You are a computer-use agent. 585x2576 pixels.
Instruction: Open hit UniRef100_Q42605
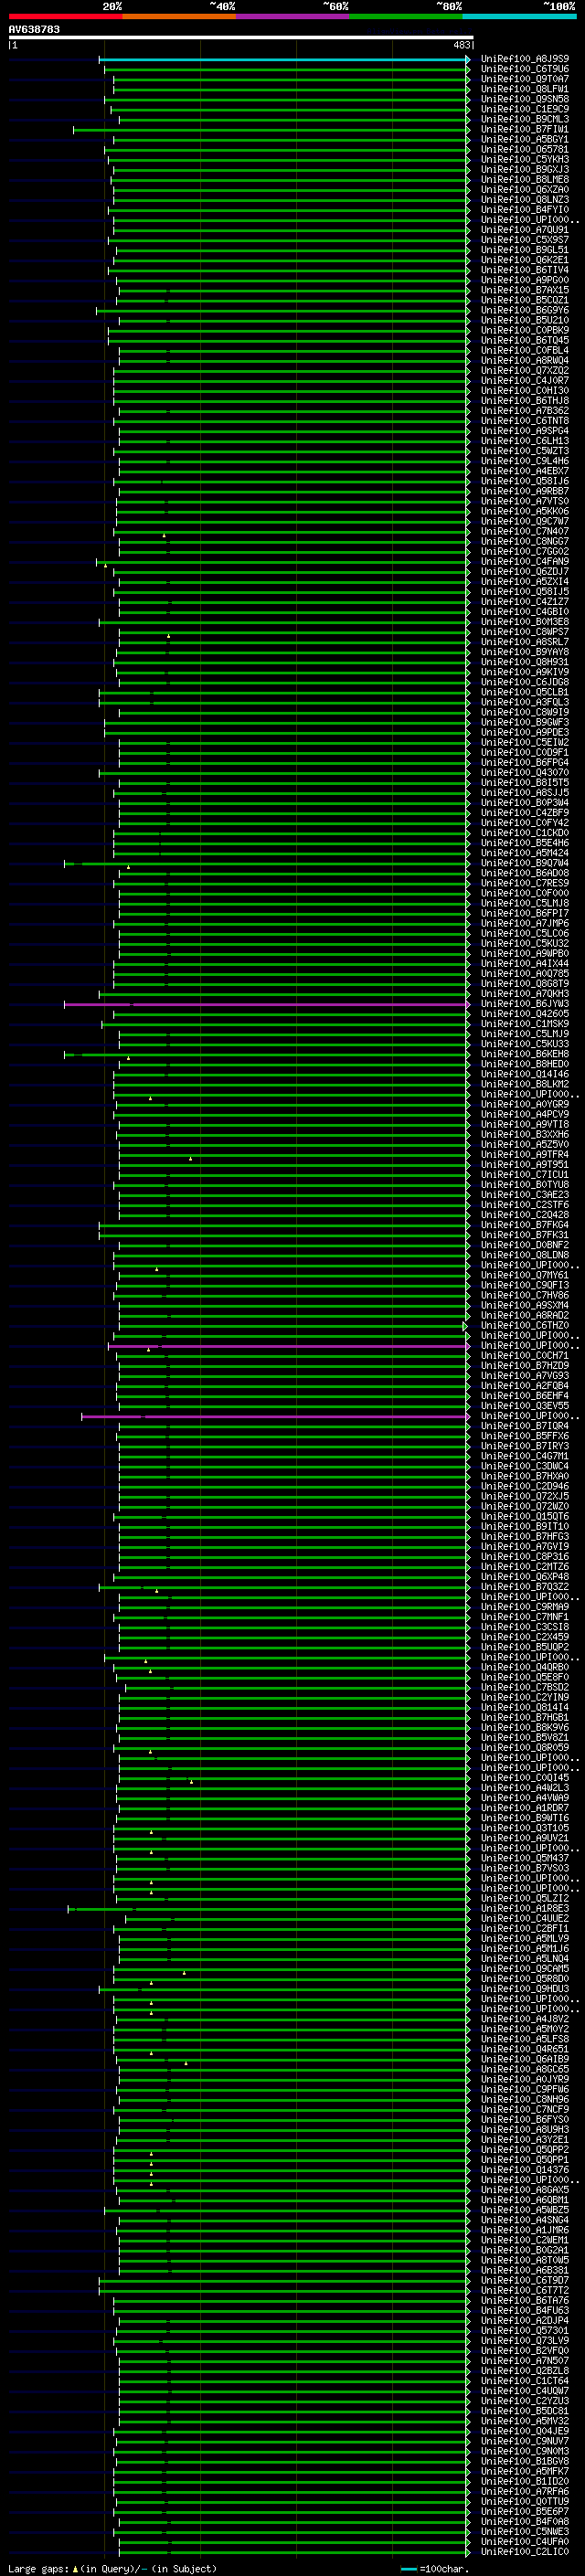click(x=525, y=1014)
